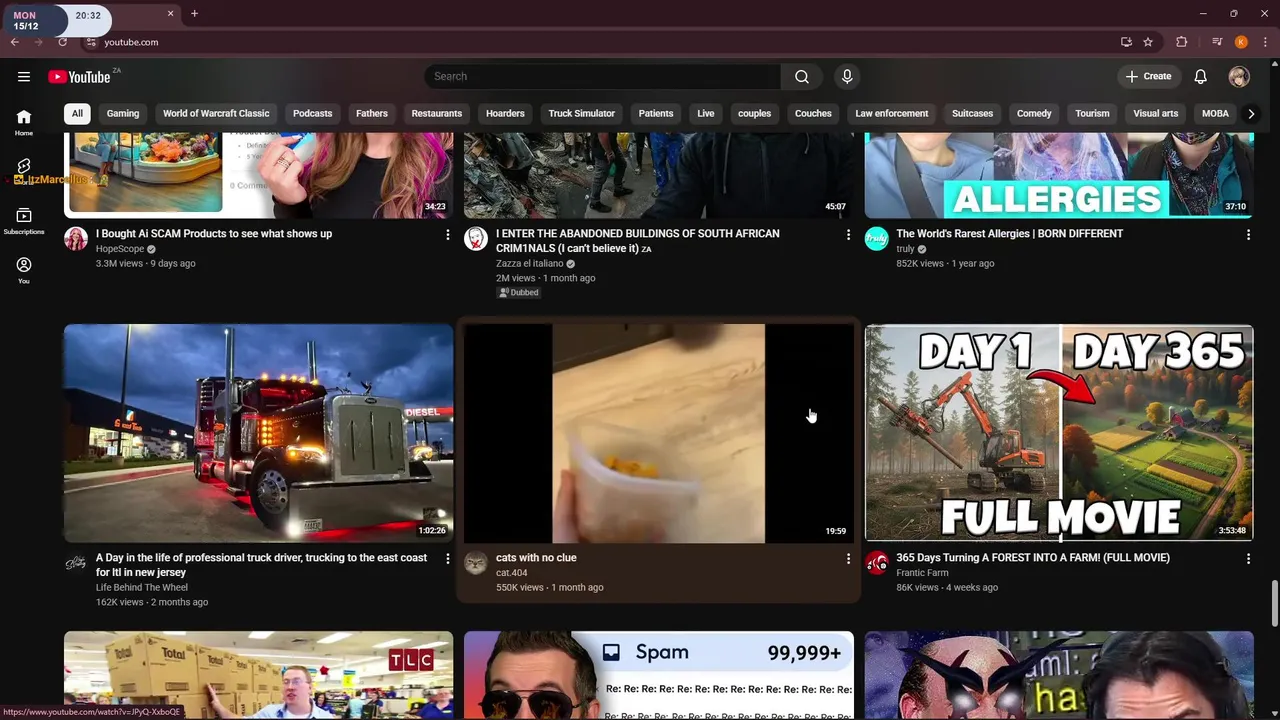The width and height of the screenshot is (1280, 720).
Task: Click the Dubbed badge under Zazza video
Action: (519, 293)
